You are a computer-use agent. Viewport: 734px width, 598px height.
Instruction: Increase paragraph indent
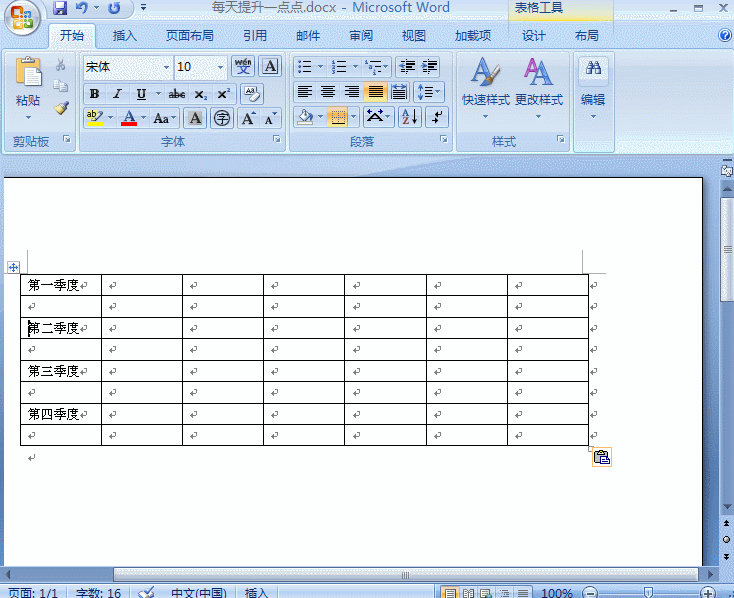coord(429,67)
